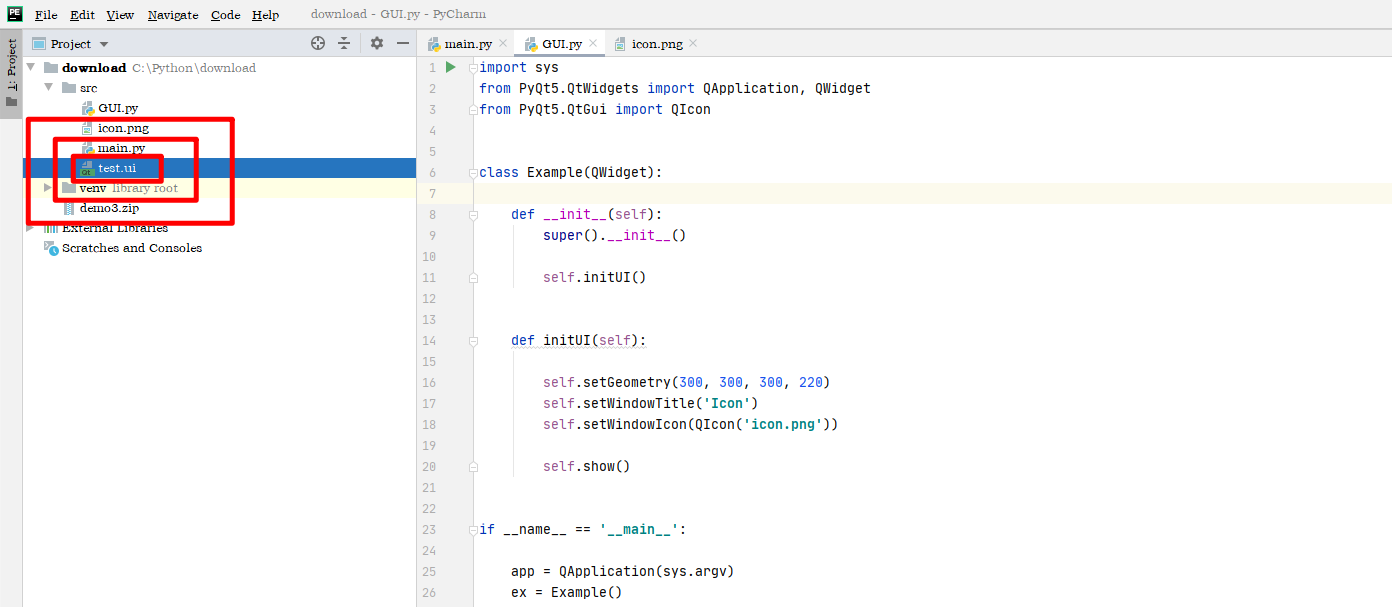1392x607 pixels.
Task: Open the View menu
Action: [120, 15]
